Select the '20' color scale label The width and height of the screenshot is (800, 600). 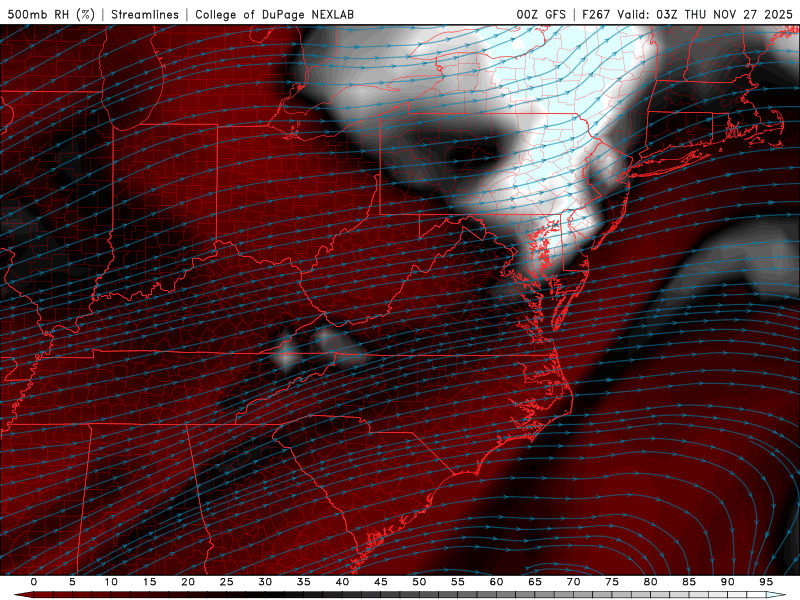pos(188,582)
